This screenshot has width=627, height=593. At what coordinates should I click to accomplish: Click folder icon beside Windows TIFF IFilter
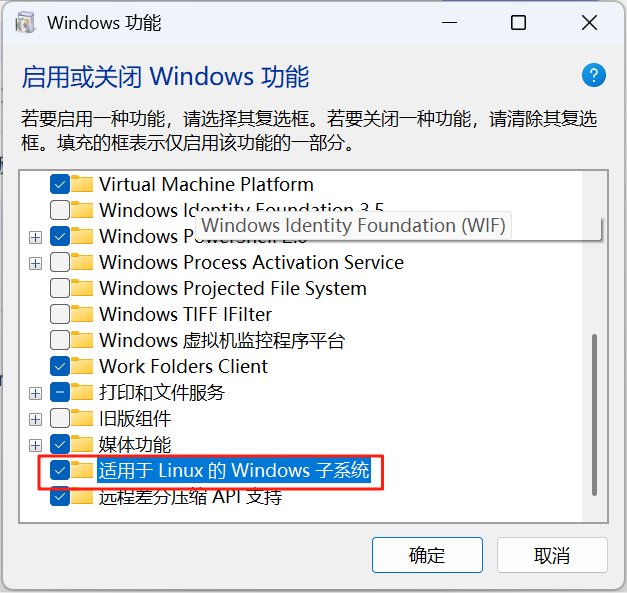82,314
